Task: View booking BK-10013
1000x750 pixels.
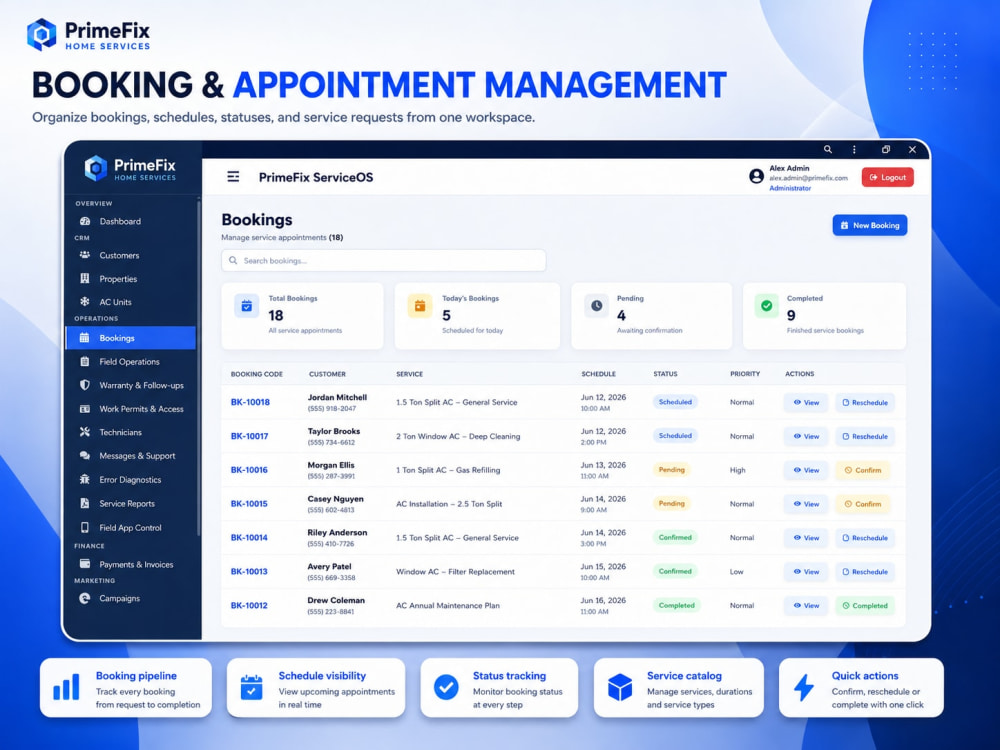Action: pos(806,571)
